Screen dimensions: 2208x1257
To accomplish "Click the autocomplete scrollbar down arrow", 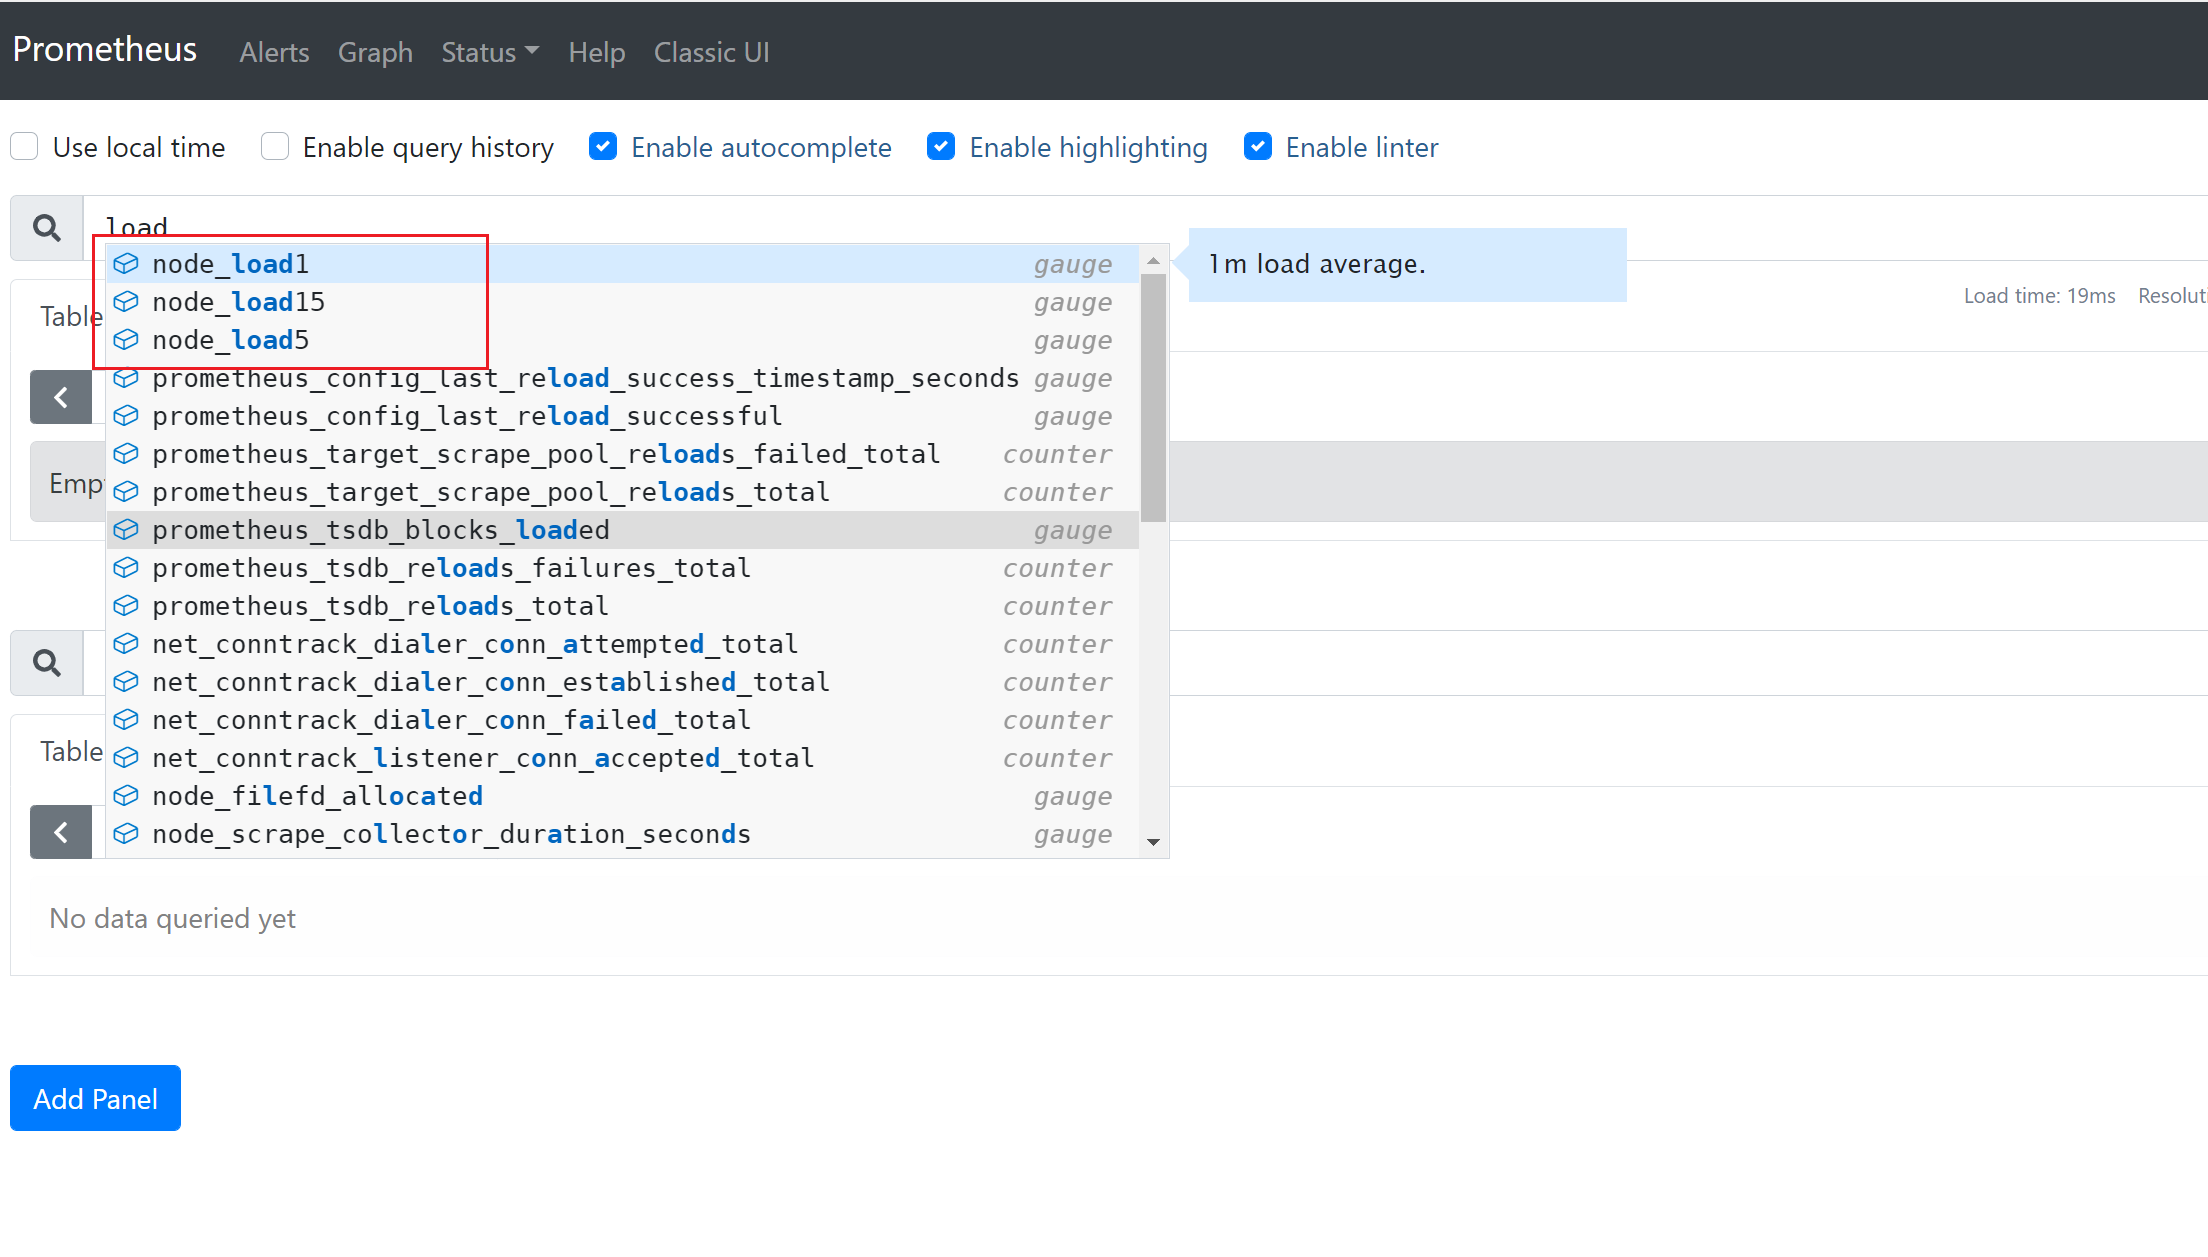I will click(1153, 842).
